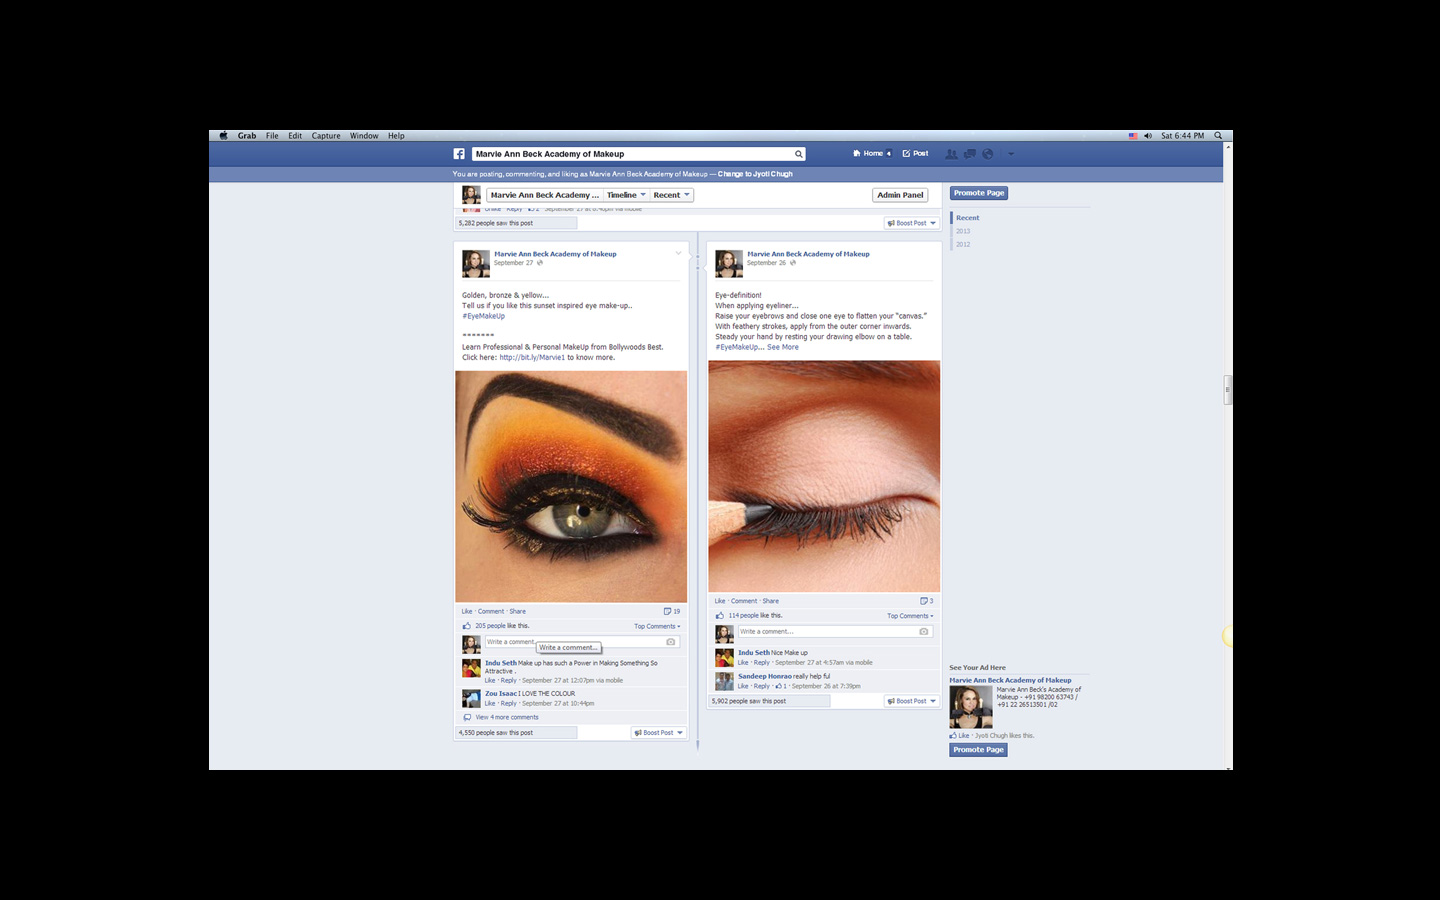Click Promote Page button under the ad preview

tap(978, 750)
